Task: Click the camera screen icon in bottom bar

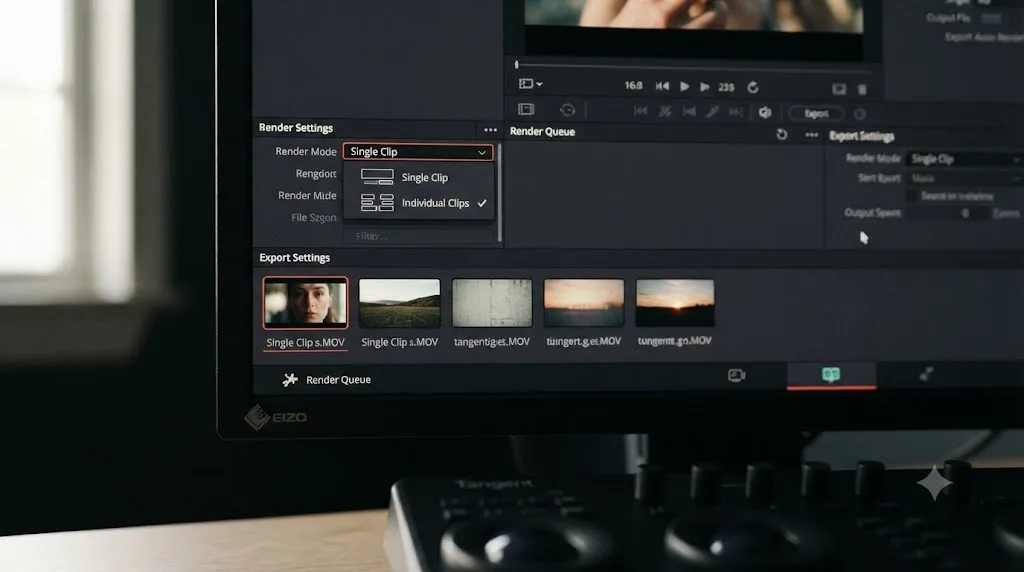Action: [x=737, y=375]
